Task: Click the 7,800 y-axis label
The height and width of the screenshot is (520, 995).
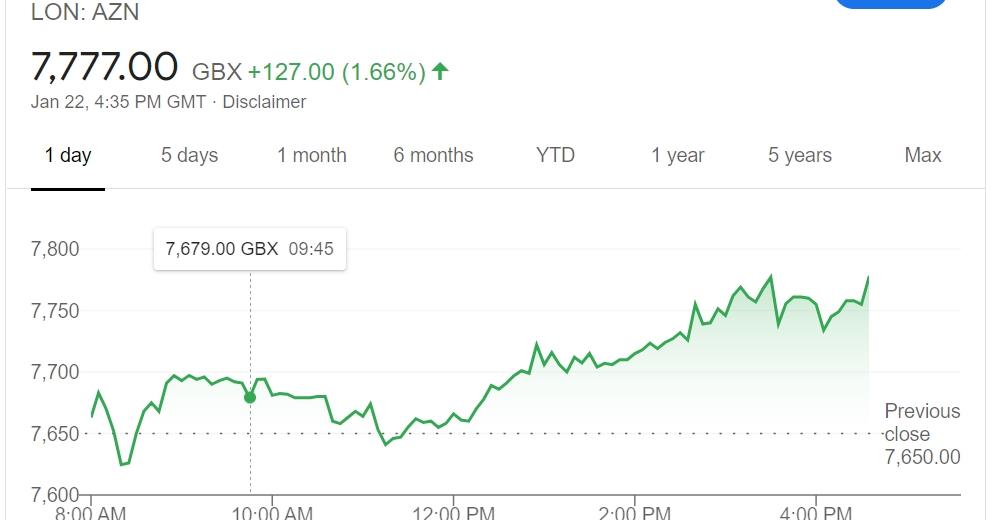Action: [x=55, y=249]
